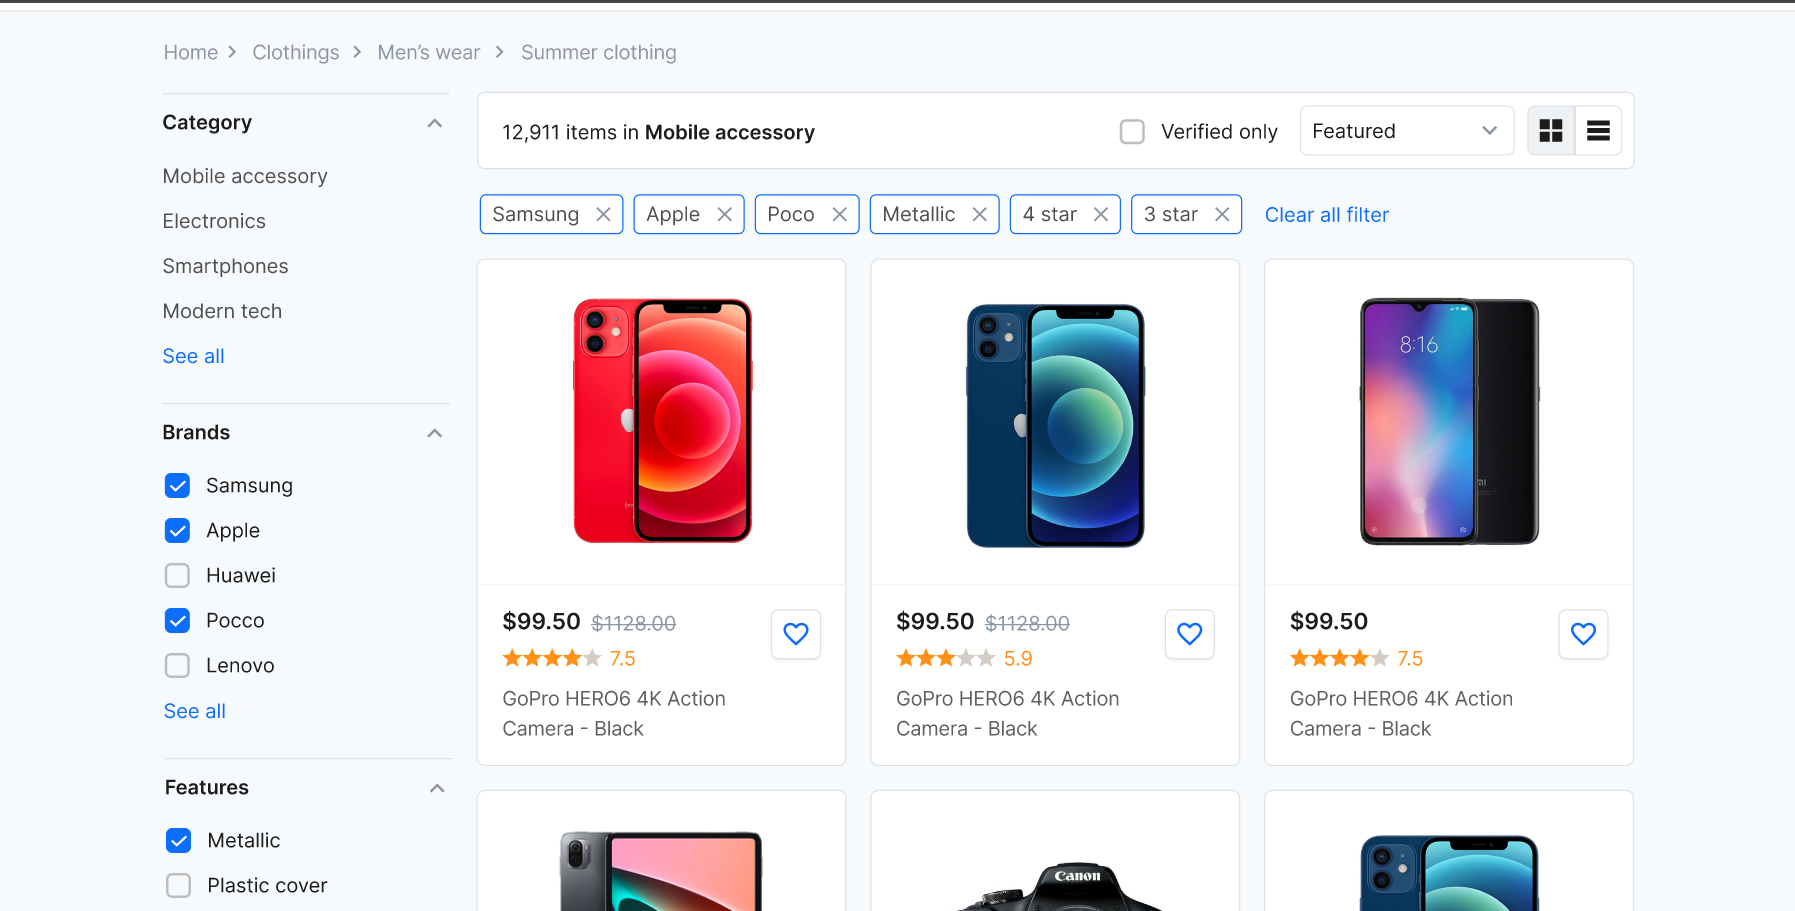Check the Huawei brand checkbox
Viewport: 1795px width, 911px height.
177,576
